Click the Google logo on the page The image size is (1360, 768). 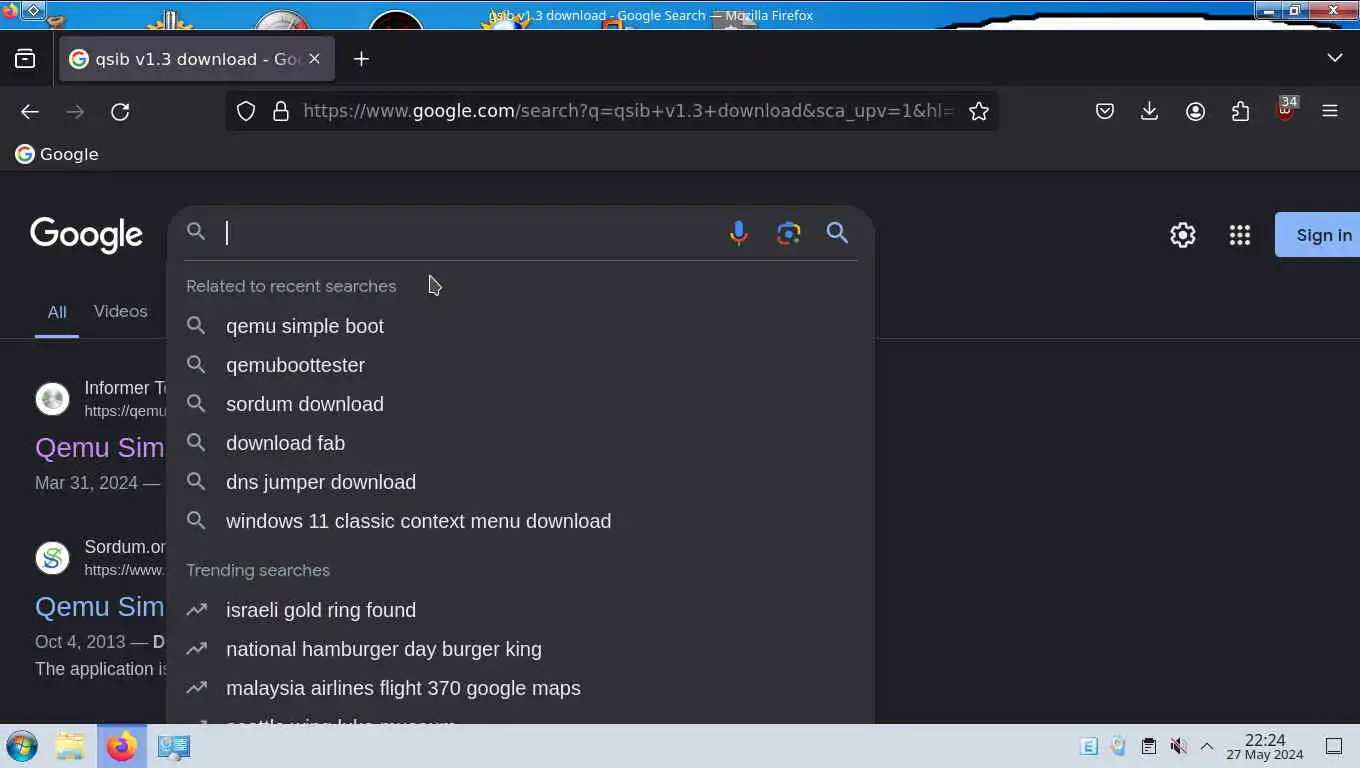pyautogui.click(x=86, y=235)
